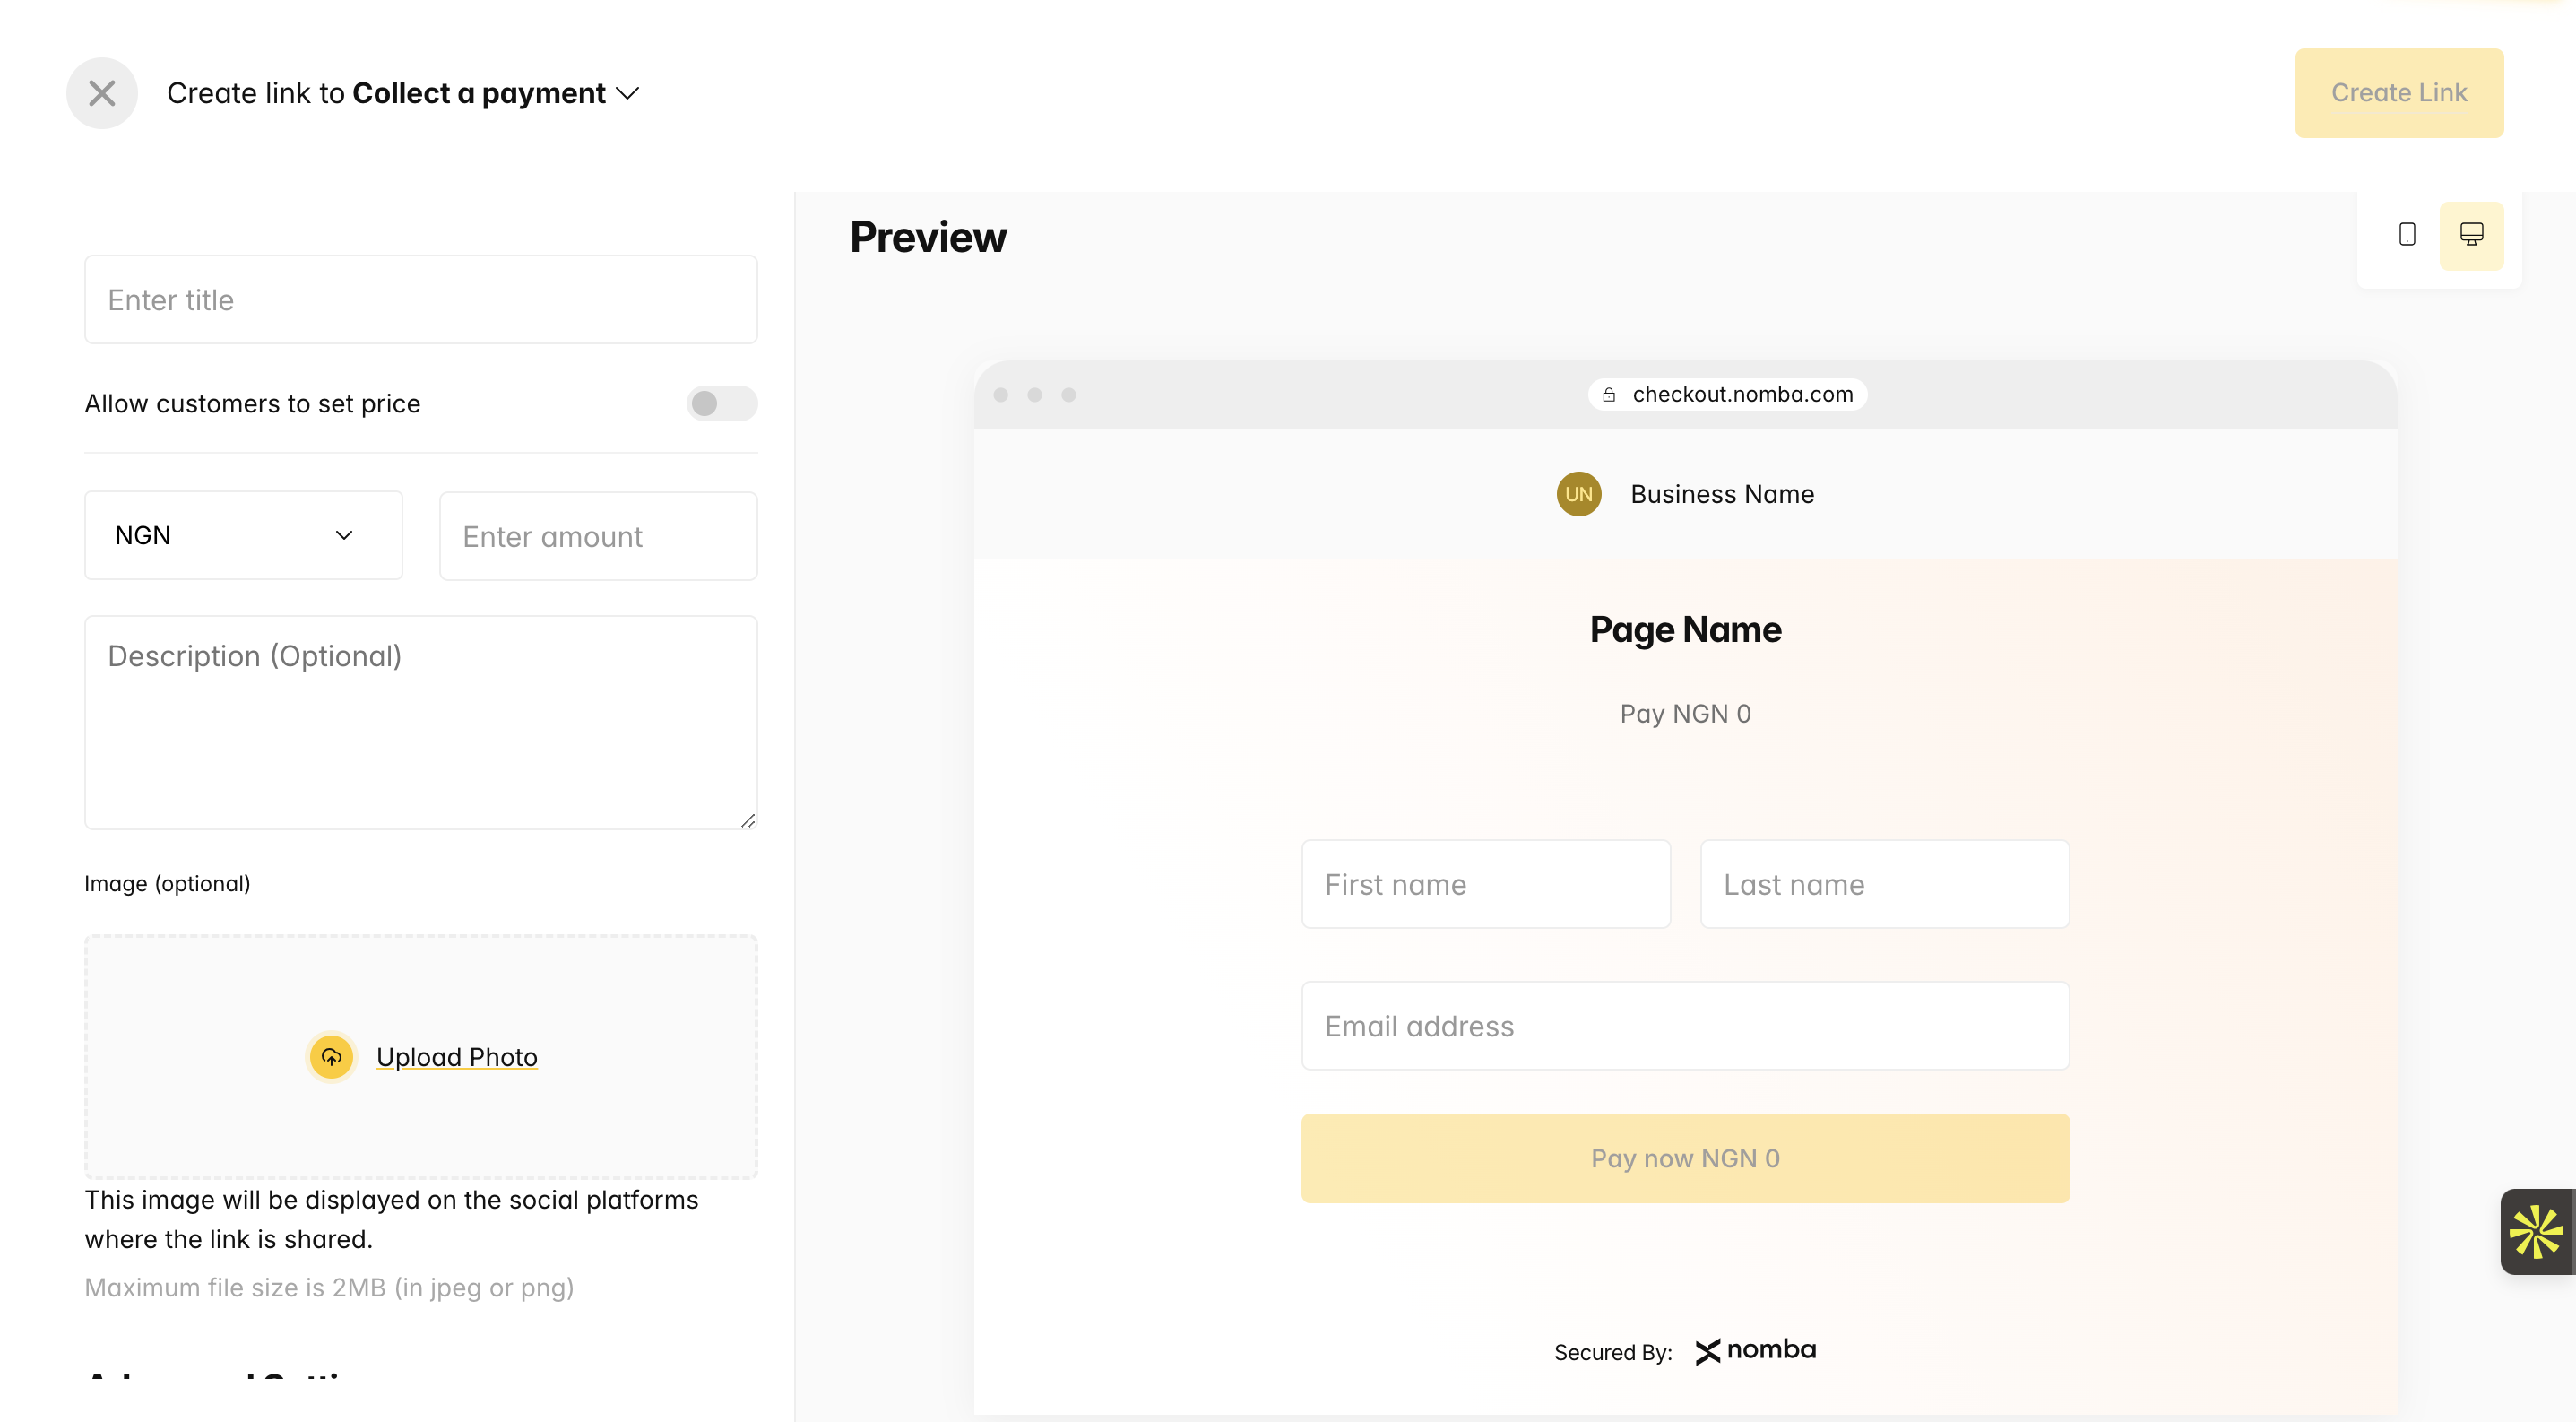Click the Enter title field
The height and width of the screenshot is (1422, 2576).
(x=421, y=300)
